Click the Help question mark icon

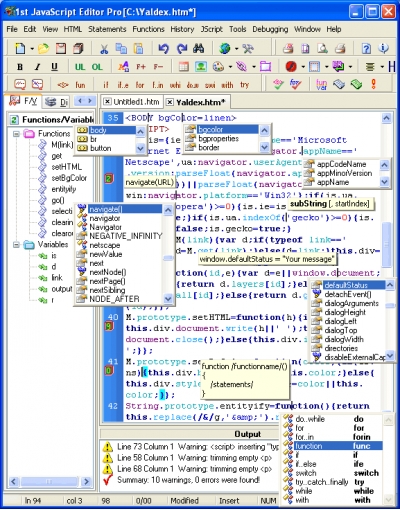366,49
